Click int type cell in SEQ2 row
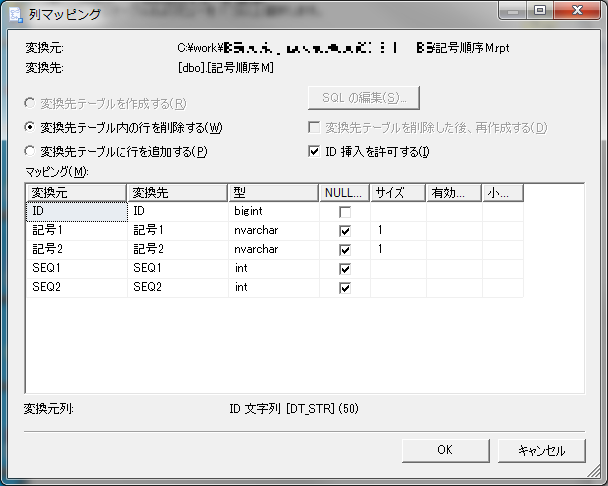This screenshot has width=608, height=486. (274, 287)
